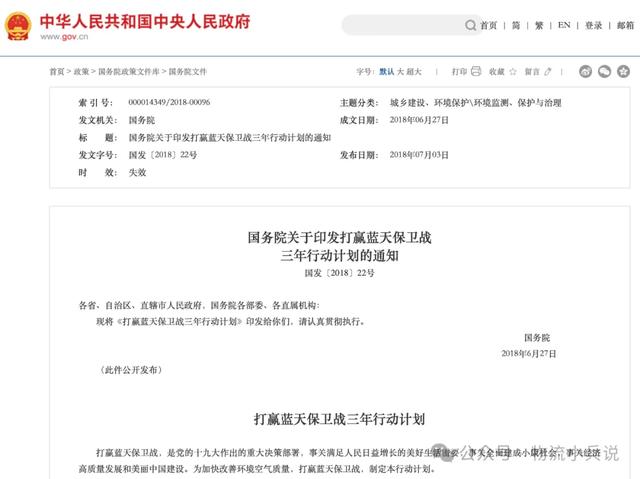Click the www.gov.cn text under the title
The height and width of the screenshot is (479, 640).
tap(64, 37)
